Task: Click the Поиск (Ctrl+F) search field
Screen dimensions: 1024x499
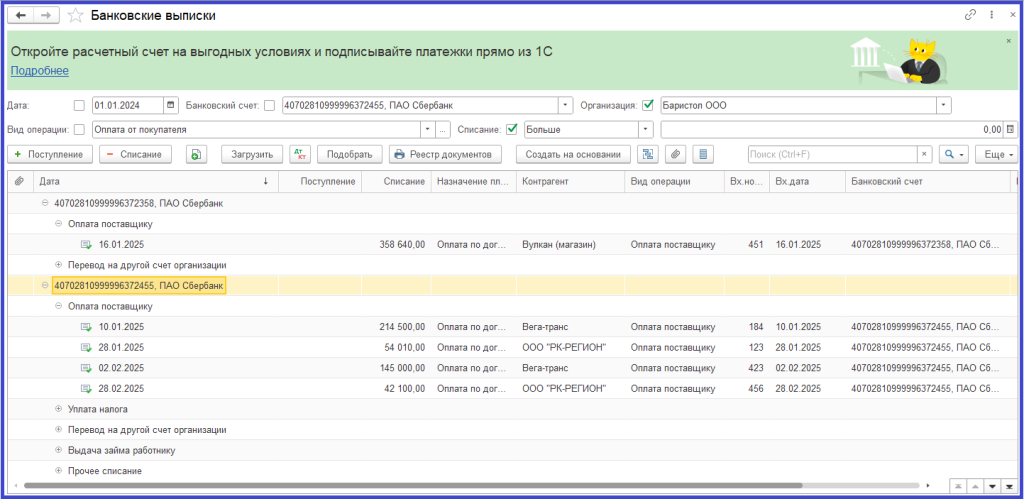Action: [x=830, y=154]
